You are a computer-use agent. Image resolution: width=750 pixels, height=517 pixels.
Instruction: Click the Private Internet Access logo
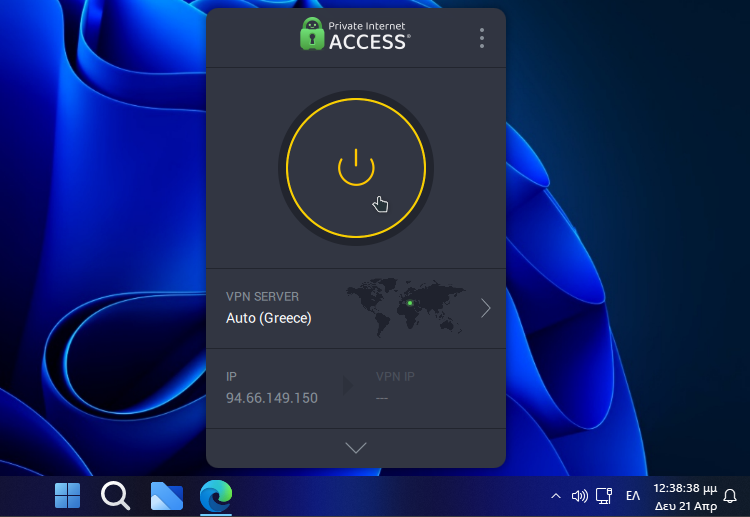tap(355, 34)
